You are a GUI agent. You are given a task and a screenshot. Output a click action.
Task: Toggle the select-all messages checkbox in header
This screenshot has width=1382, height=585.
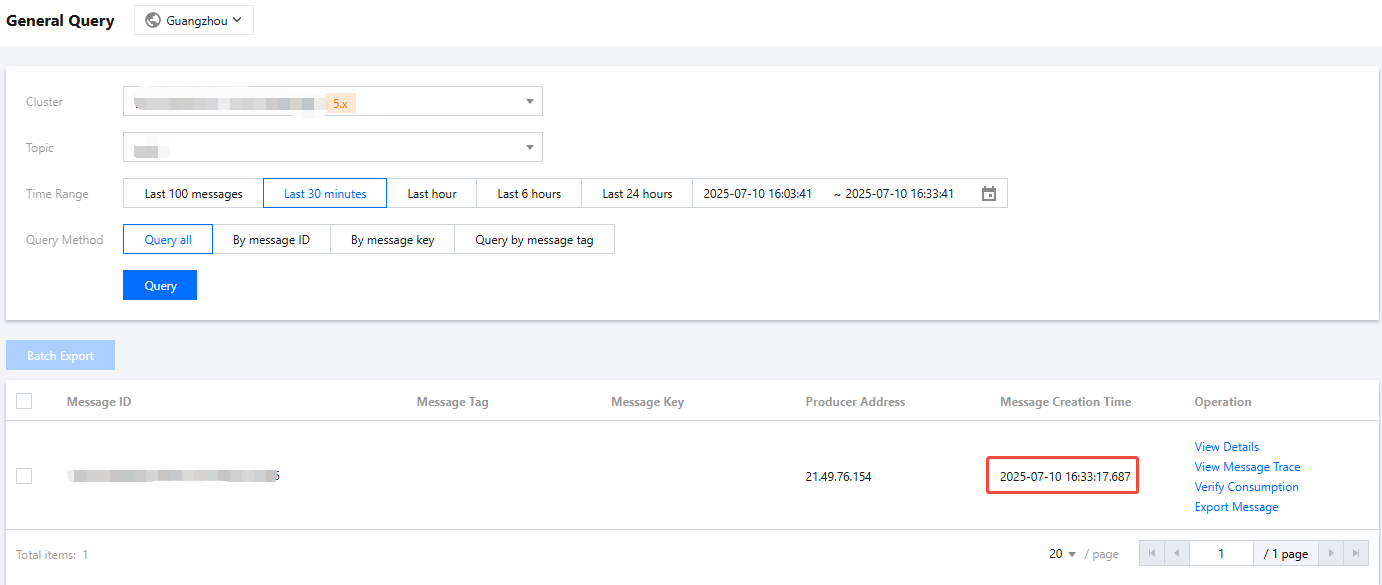(x=24, y=401)
